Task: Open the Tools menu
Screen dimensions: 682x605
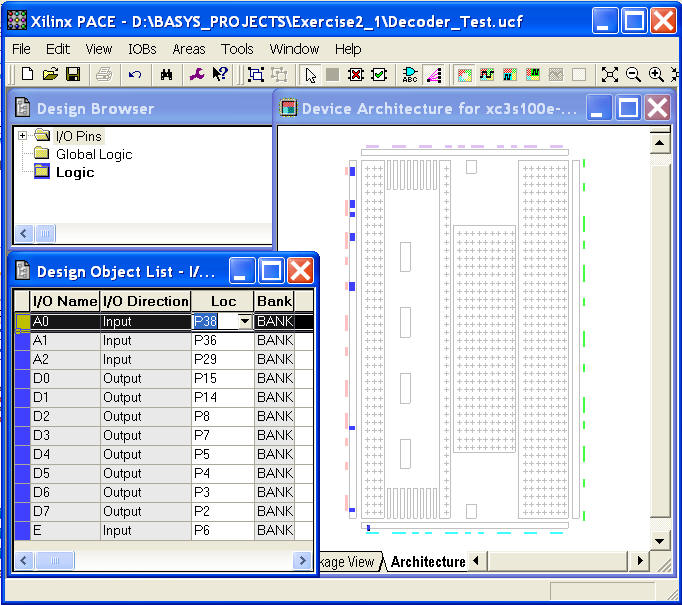Action: point(237,49)
